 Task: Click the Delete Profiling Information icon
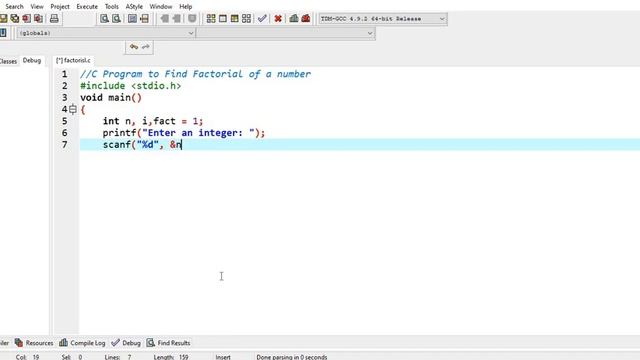coord(306,18)
